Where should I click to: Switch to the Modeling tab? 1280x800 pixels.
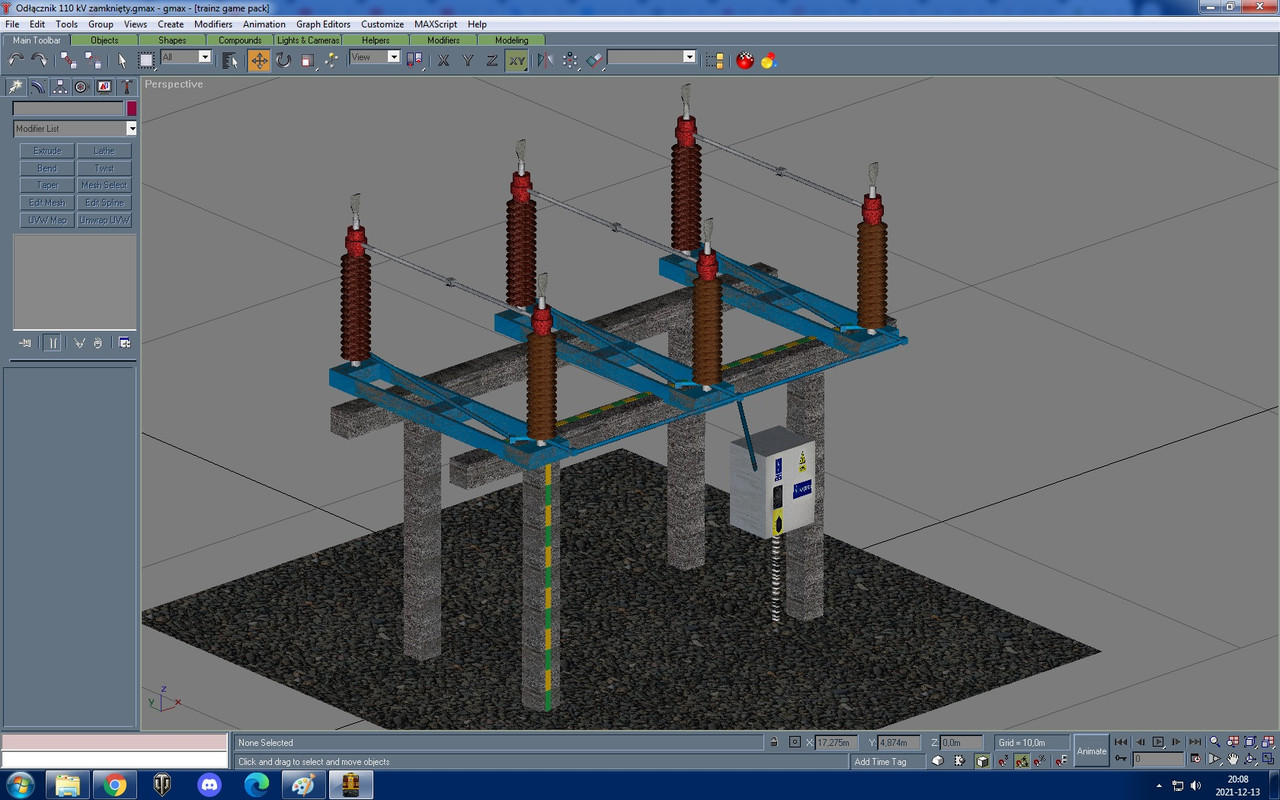[x=512, y=40]
